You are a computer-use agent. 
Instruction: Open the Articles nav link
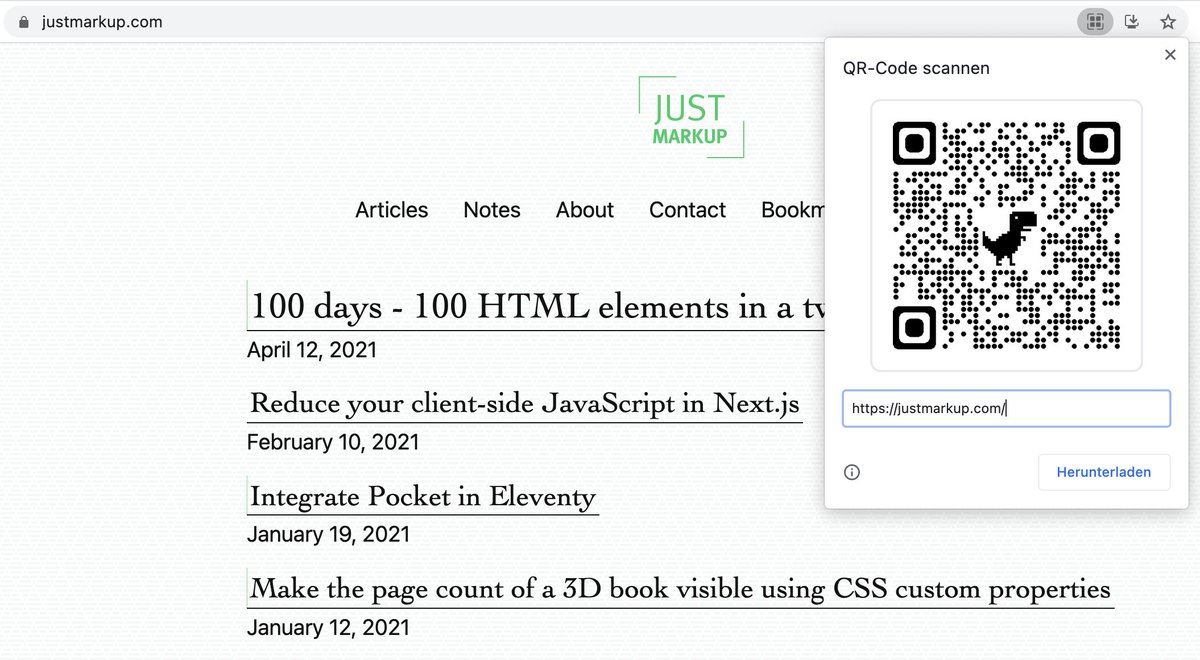click(392, 210)
